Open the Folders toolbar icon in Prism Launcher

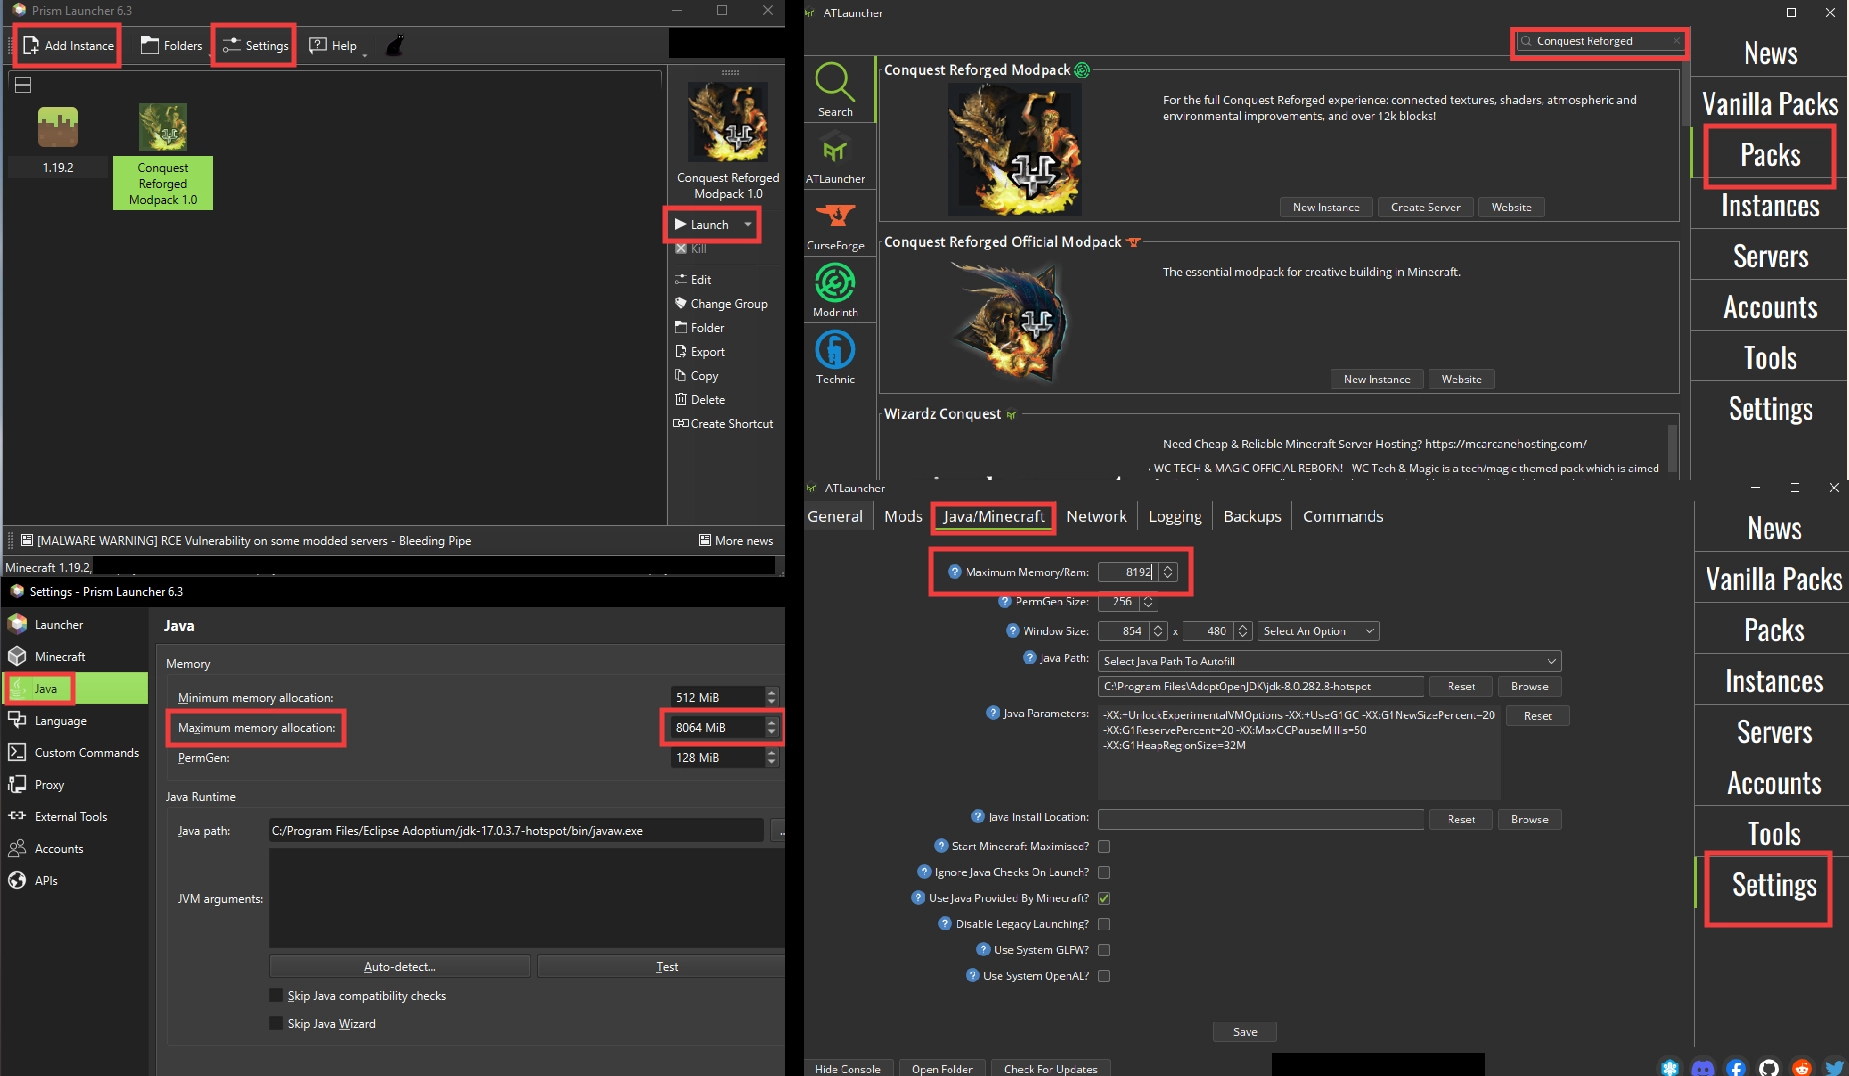170,45
